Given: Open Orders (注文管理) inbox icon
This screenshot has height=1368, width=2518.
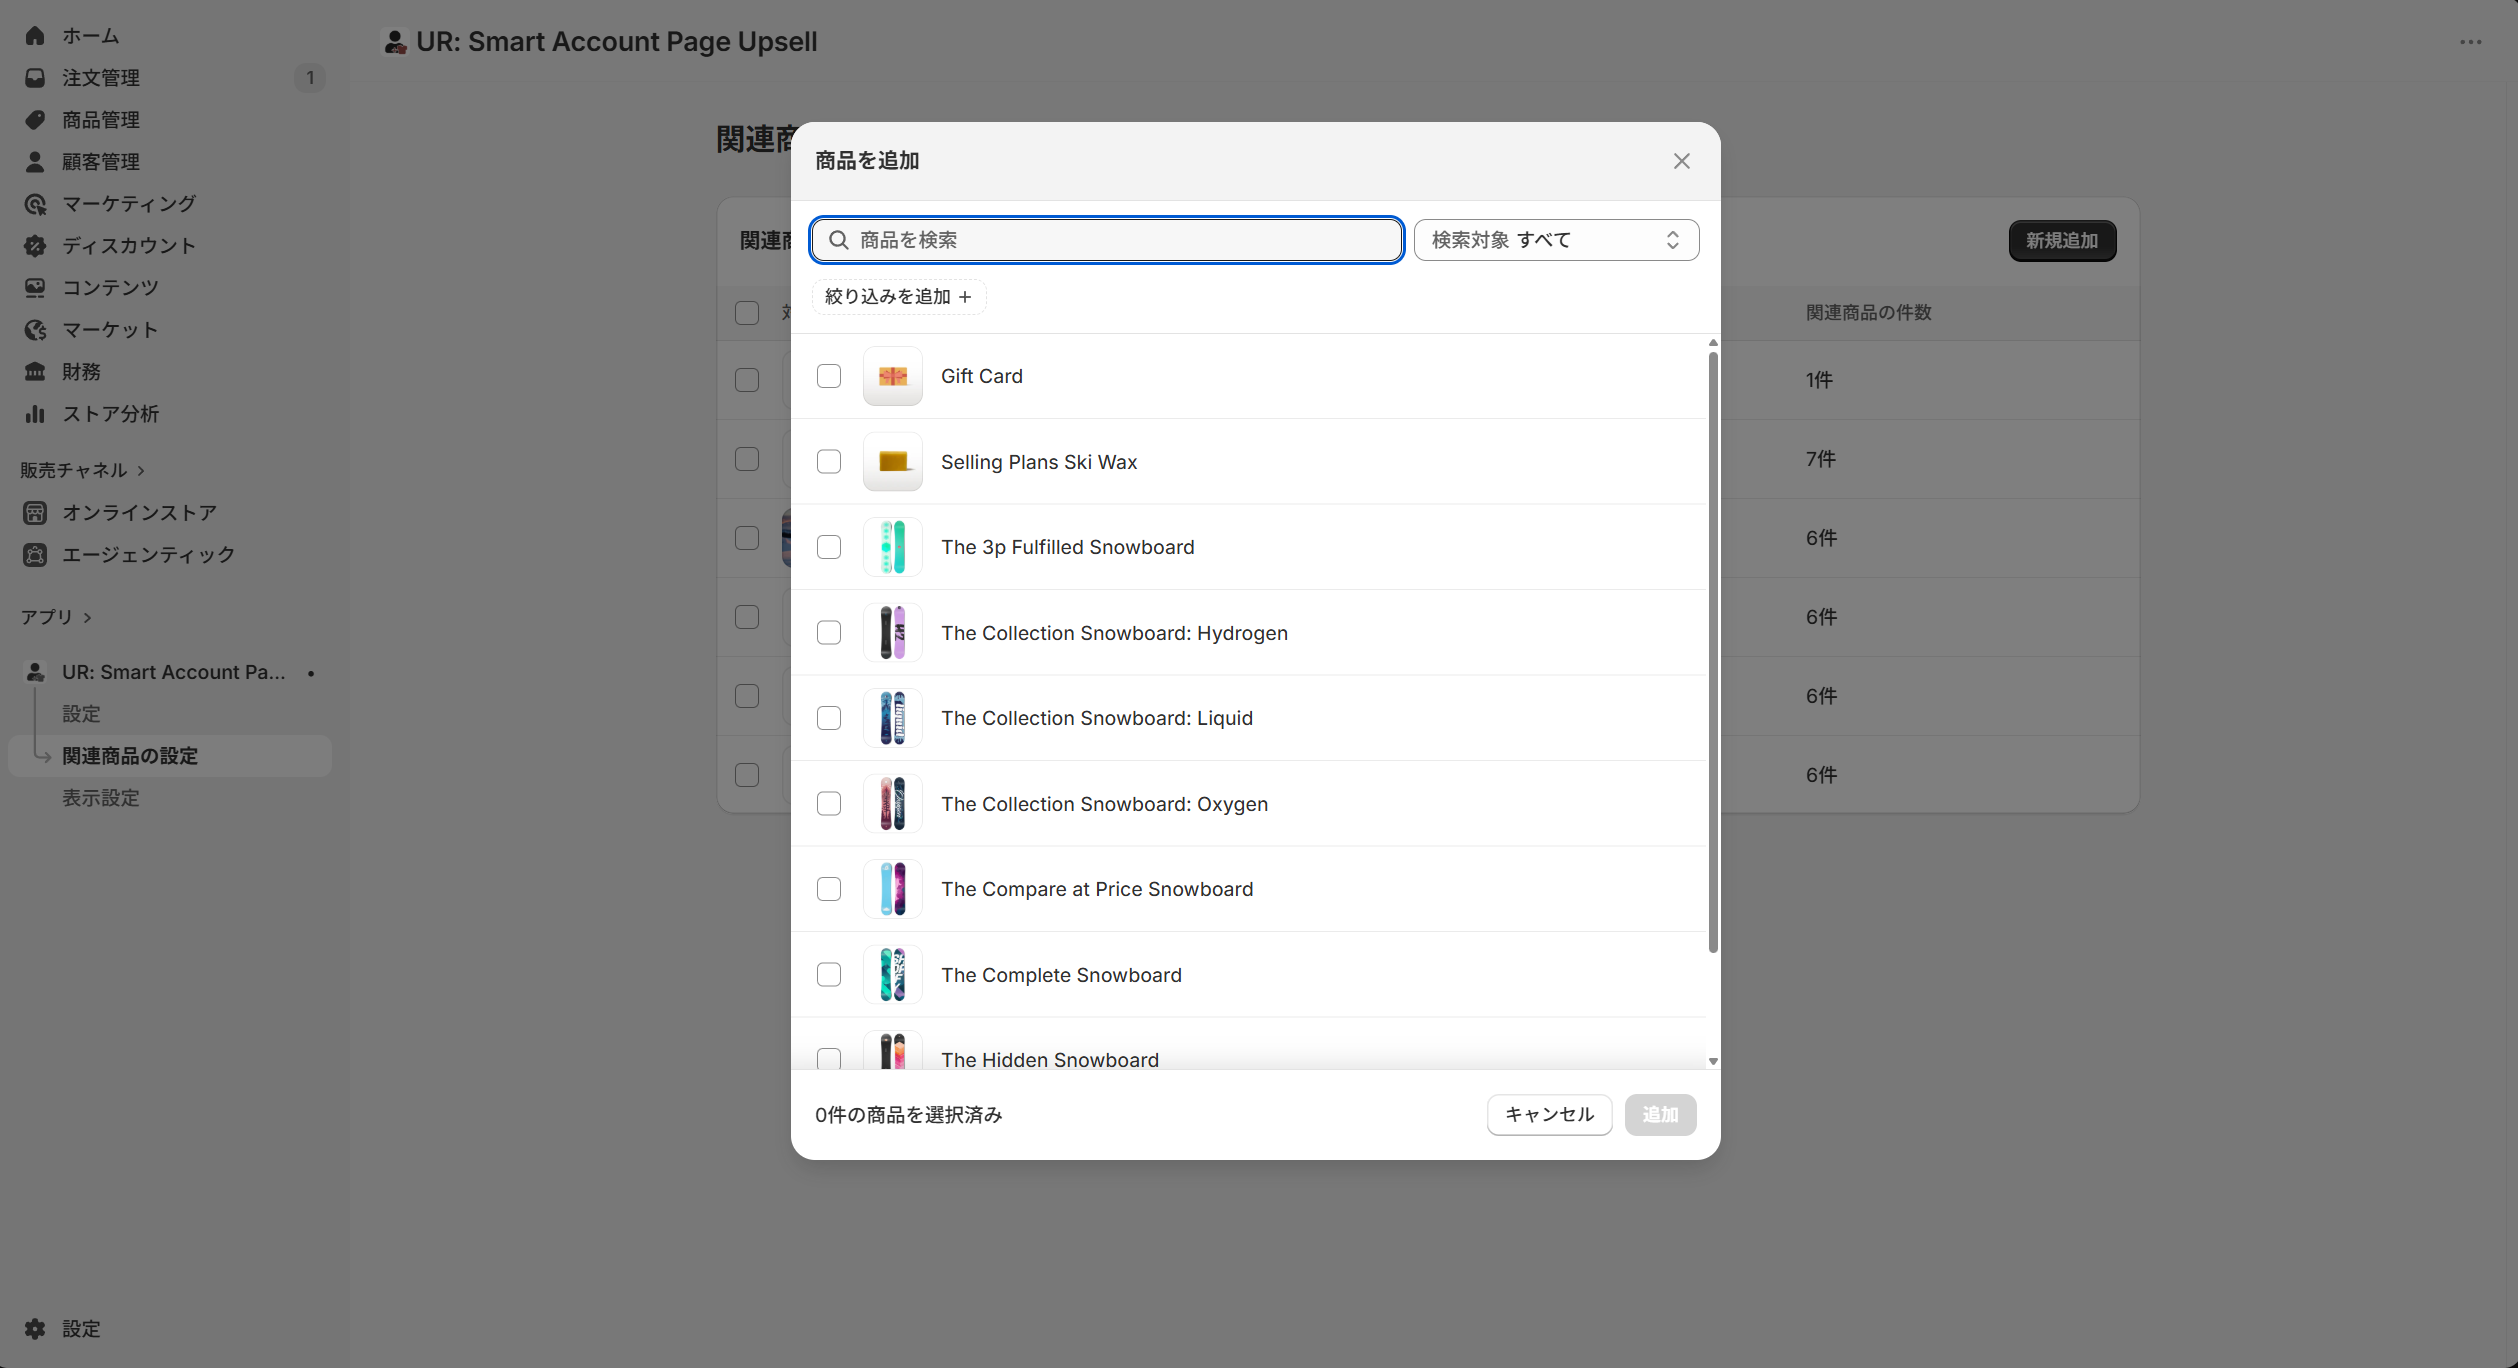Looking at the screenshot, I should tap(35, 78).
